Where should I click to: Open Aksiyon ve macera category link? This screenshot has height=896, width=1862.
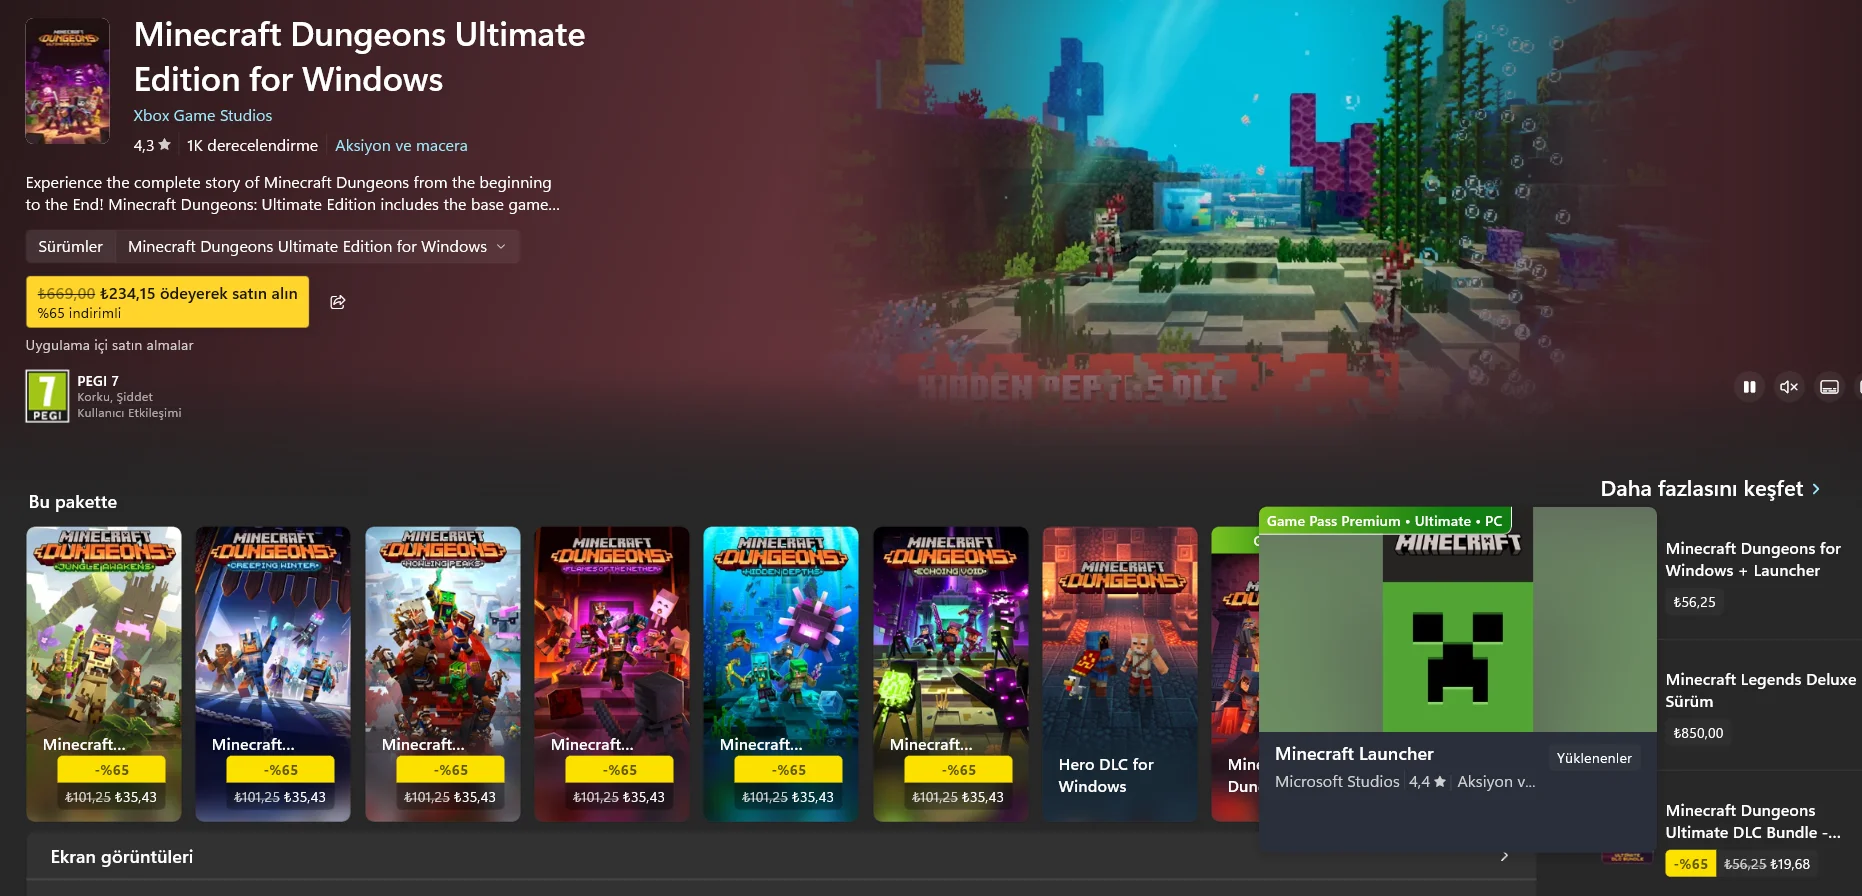click(x=401, y=146)
